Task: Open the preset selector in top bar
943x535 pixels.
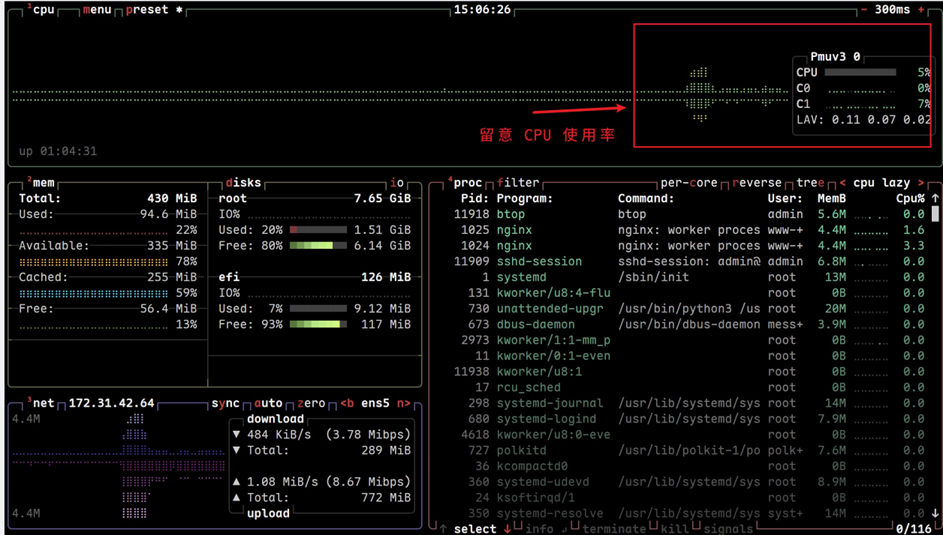Action: [148, 9]
